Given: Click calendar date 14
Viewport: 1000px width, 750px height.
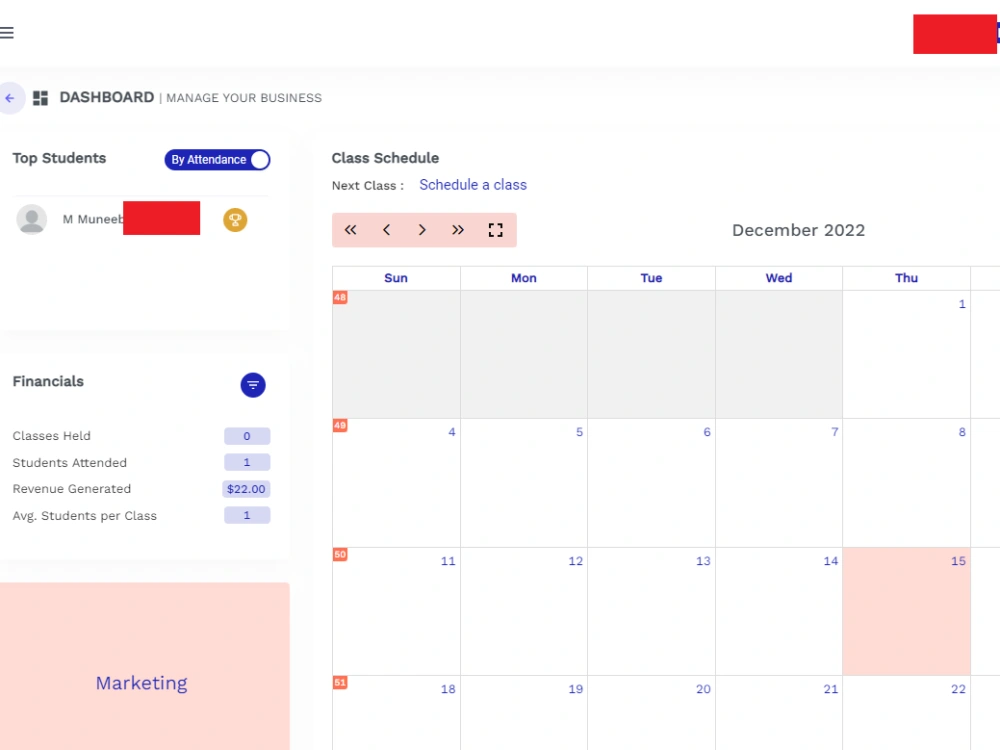Looking at the screenshot, I should (830, 561).
